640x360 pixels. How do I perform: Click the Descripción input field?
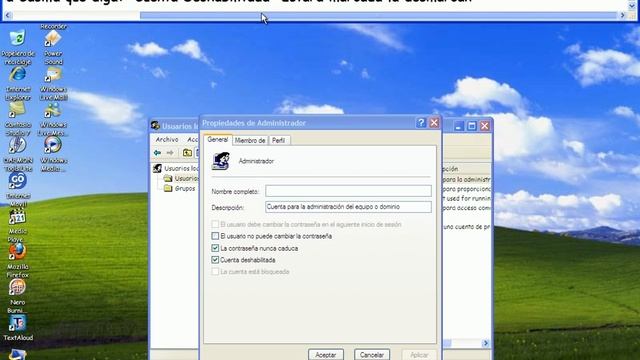(348, 207)
